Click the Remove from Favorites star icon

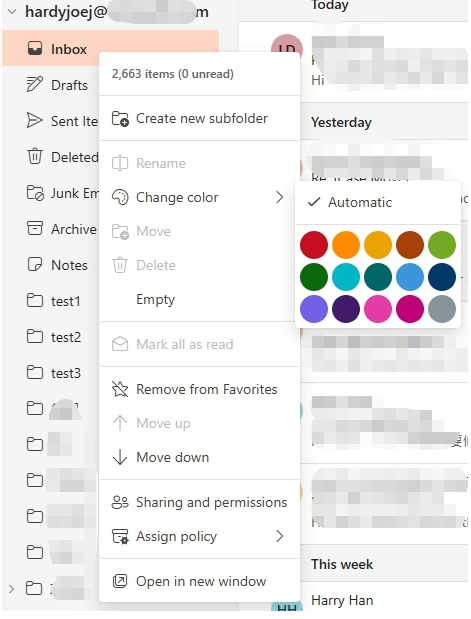(x=120, y=389)
